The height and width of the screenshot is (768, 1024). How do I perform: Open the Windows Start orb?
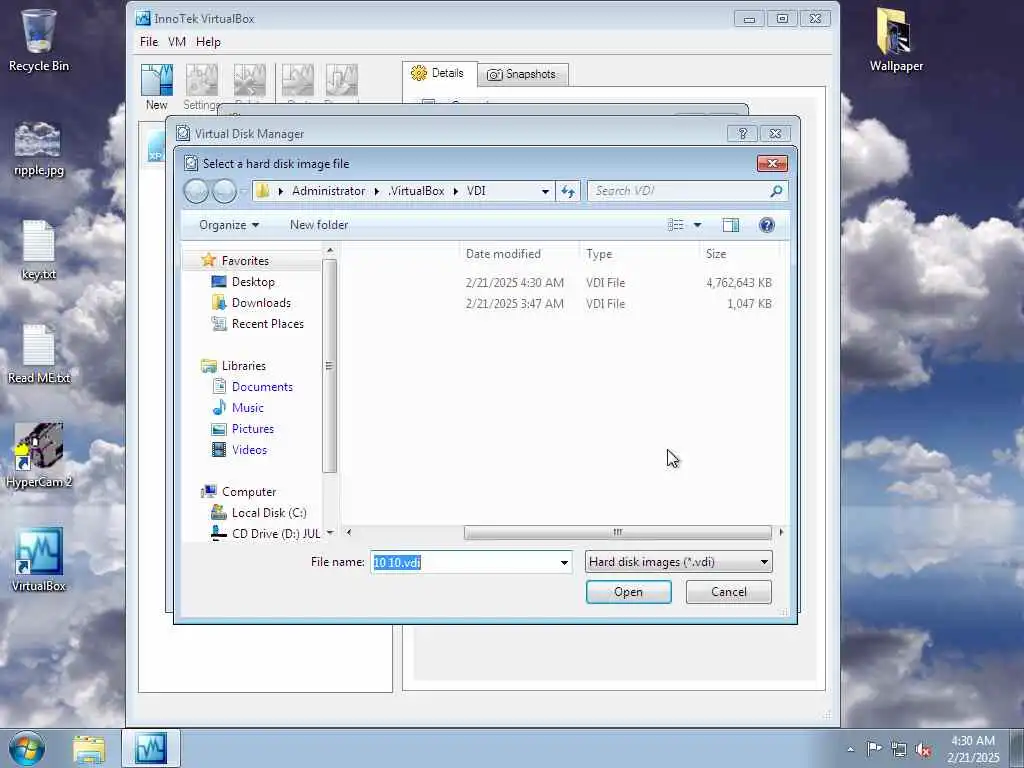coord(27,748)
